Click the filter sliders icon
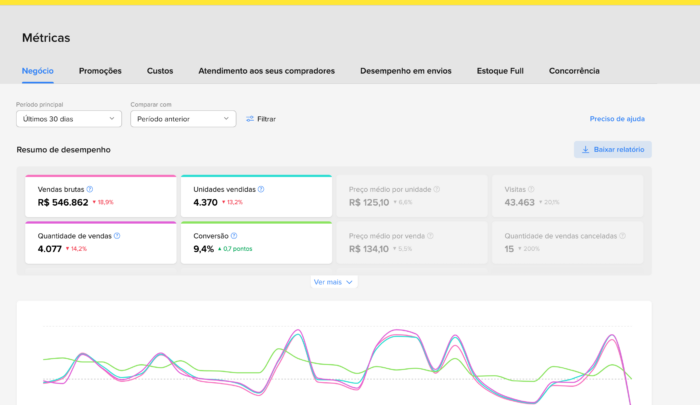 (x=250, y=119)
